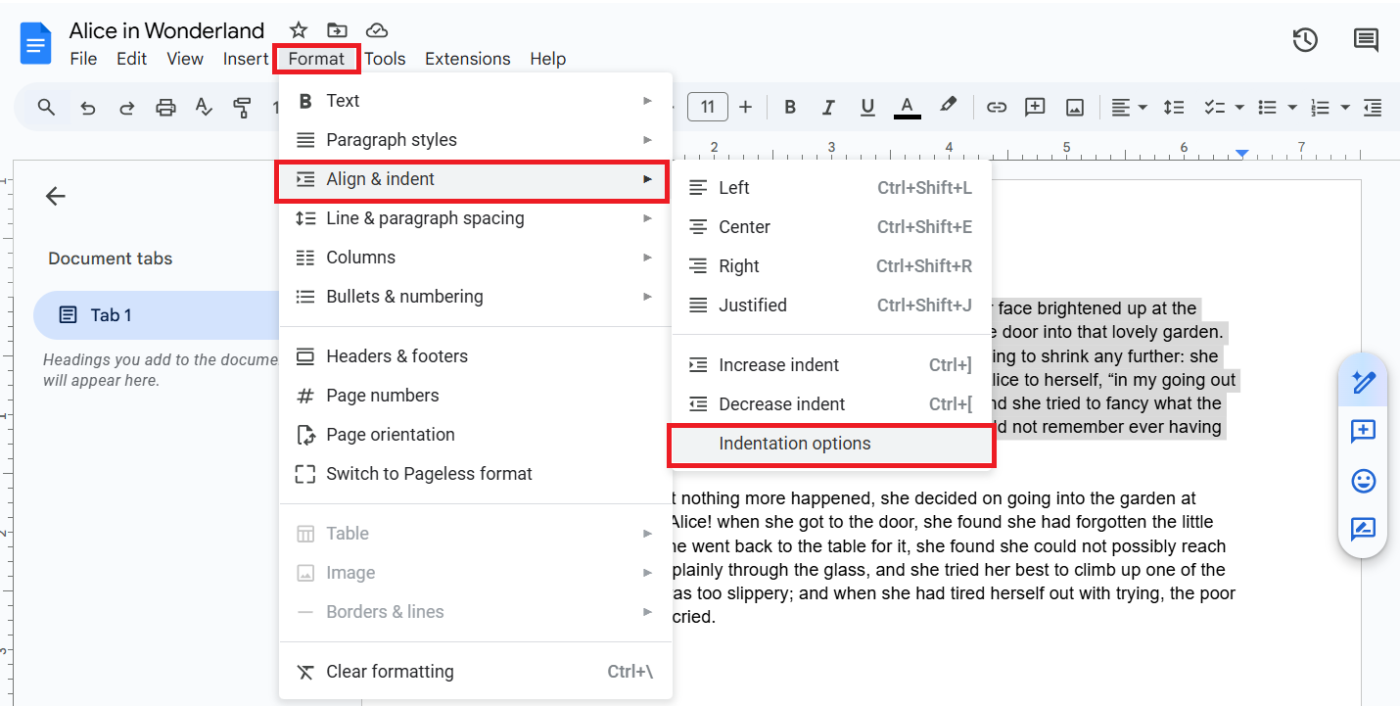This screenshot has width=1400, height=706.
Task: Open the emoji reaction tool in the sidebar
Action: click(x=1362, y=481)
